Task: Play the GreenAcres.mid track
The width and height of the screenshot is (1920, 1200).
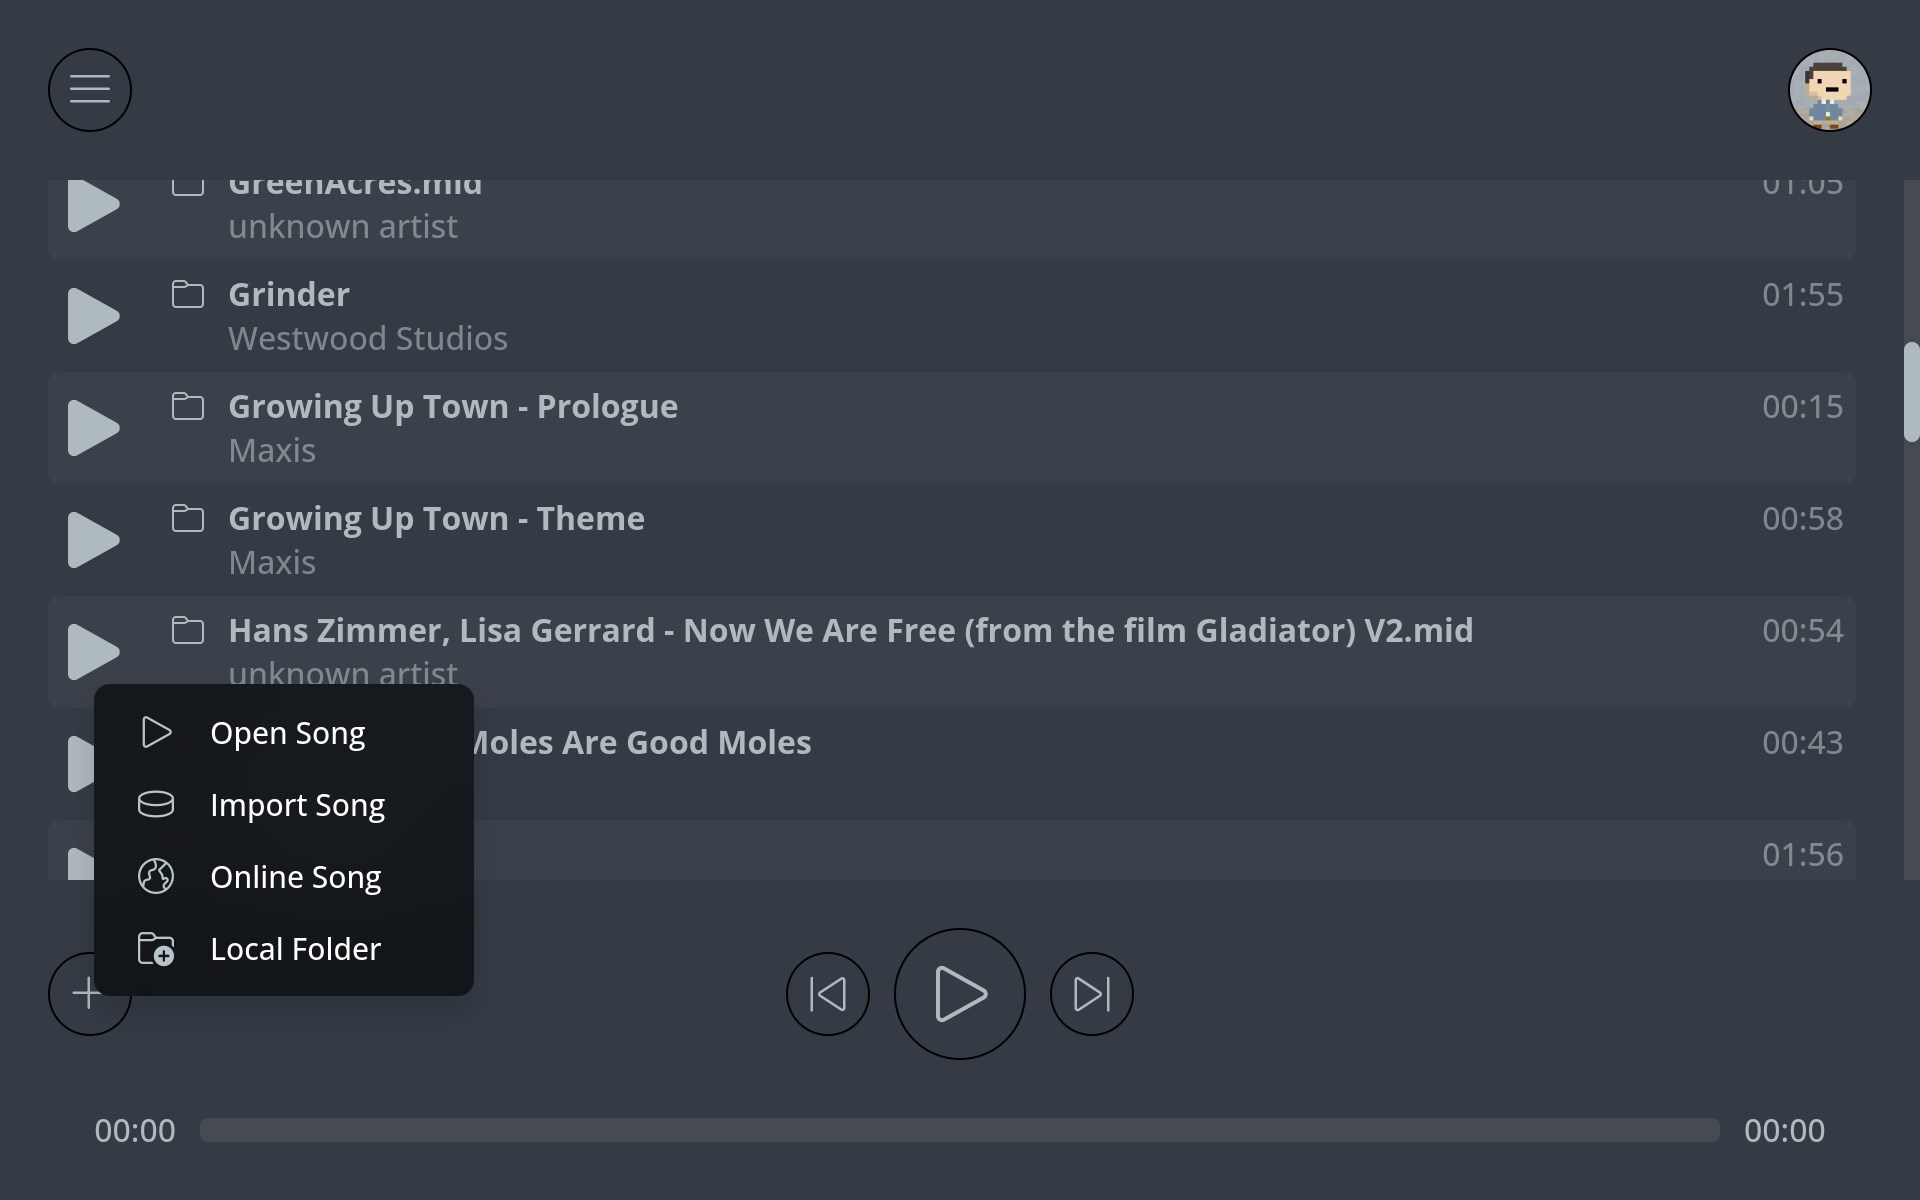Action: pos(92,204)
